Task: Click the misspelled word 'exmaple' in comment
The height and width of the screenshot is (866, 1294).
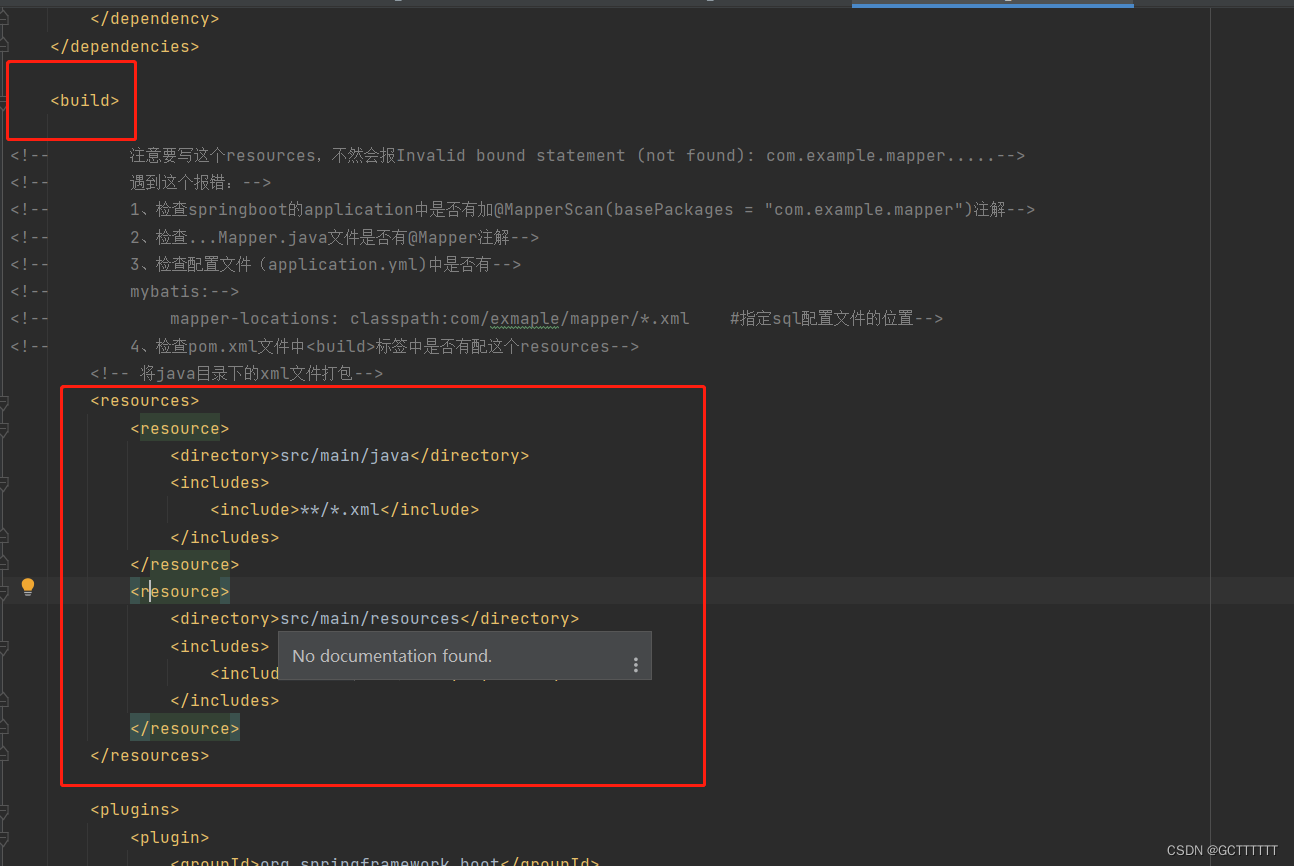Action: [x=524, y=319]
